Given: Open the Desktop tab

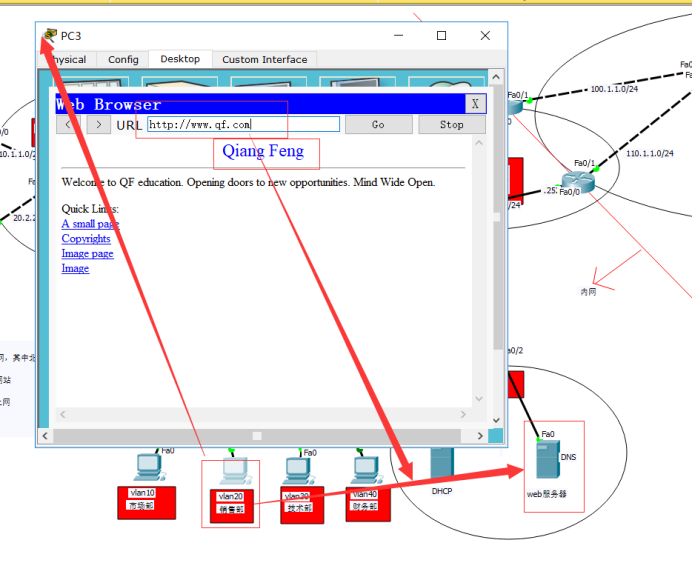Looking at the screenshot, I should (180, 59).
